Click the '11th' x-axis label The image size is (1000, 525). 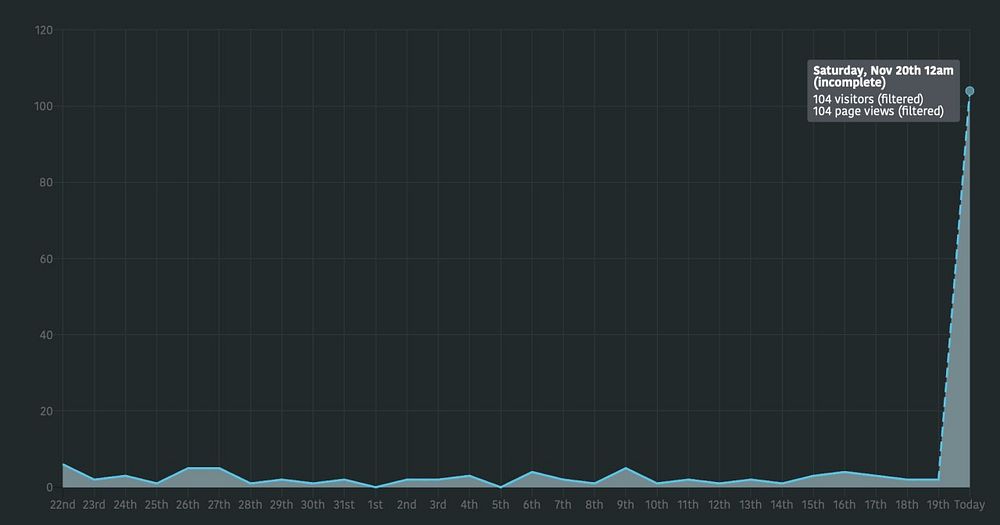[x=688, y=505]
